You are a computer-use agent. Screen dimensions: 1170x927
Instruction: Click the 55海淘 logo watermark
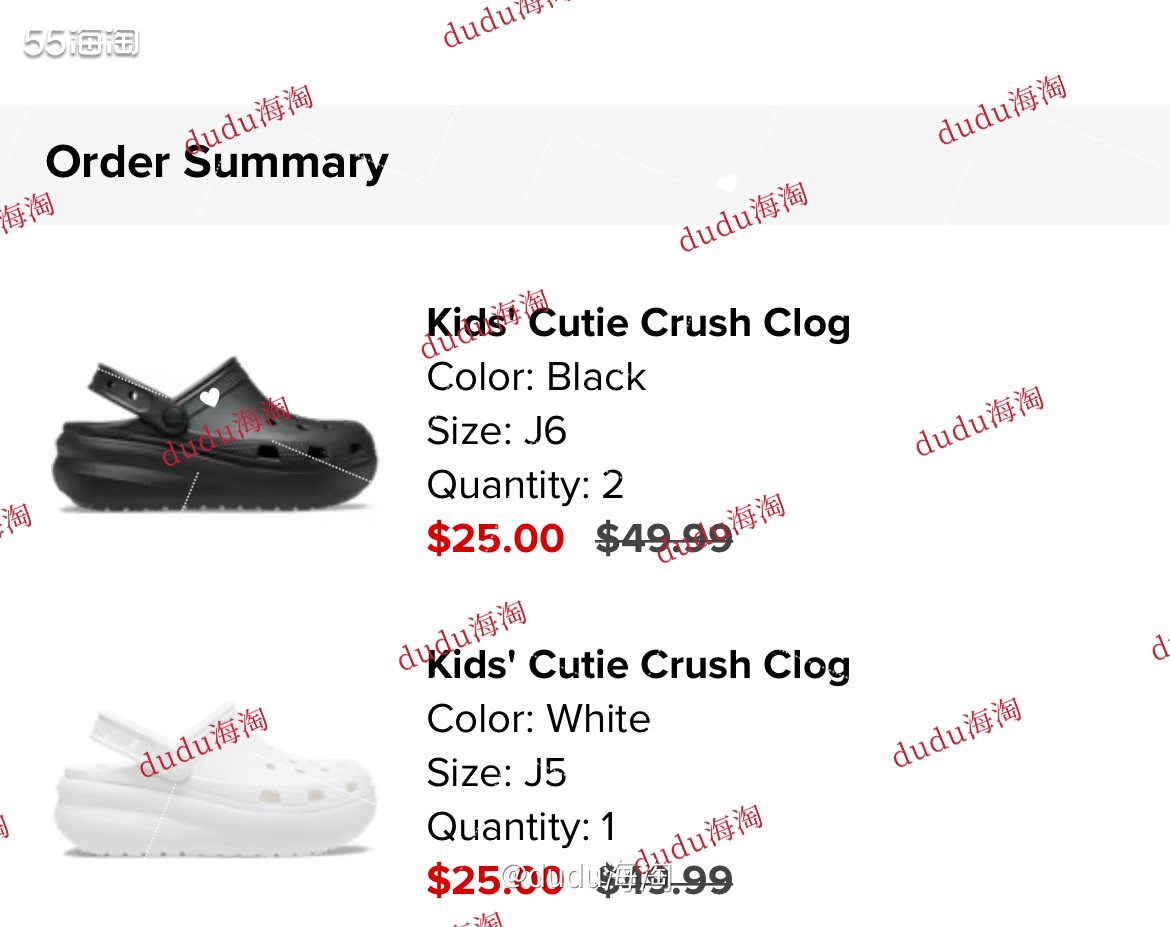tap(81, 43)
